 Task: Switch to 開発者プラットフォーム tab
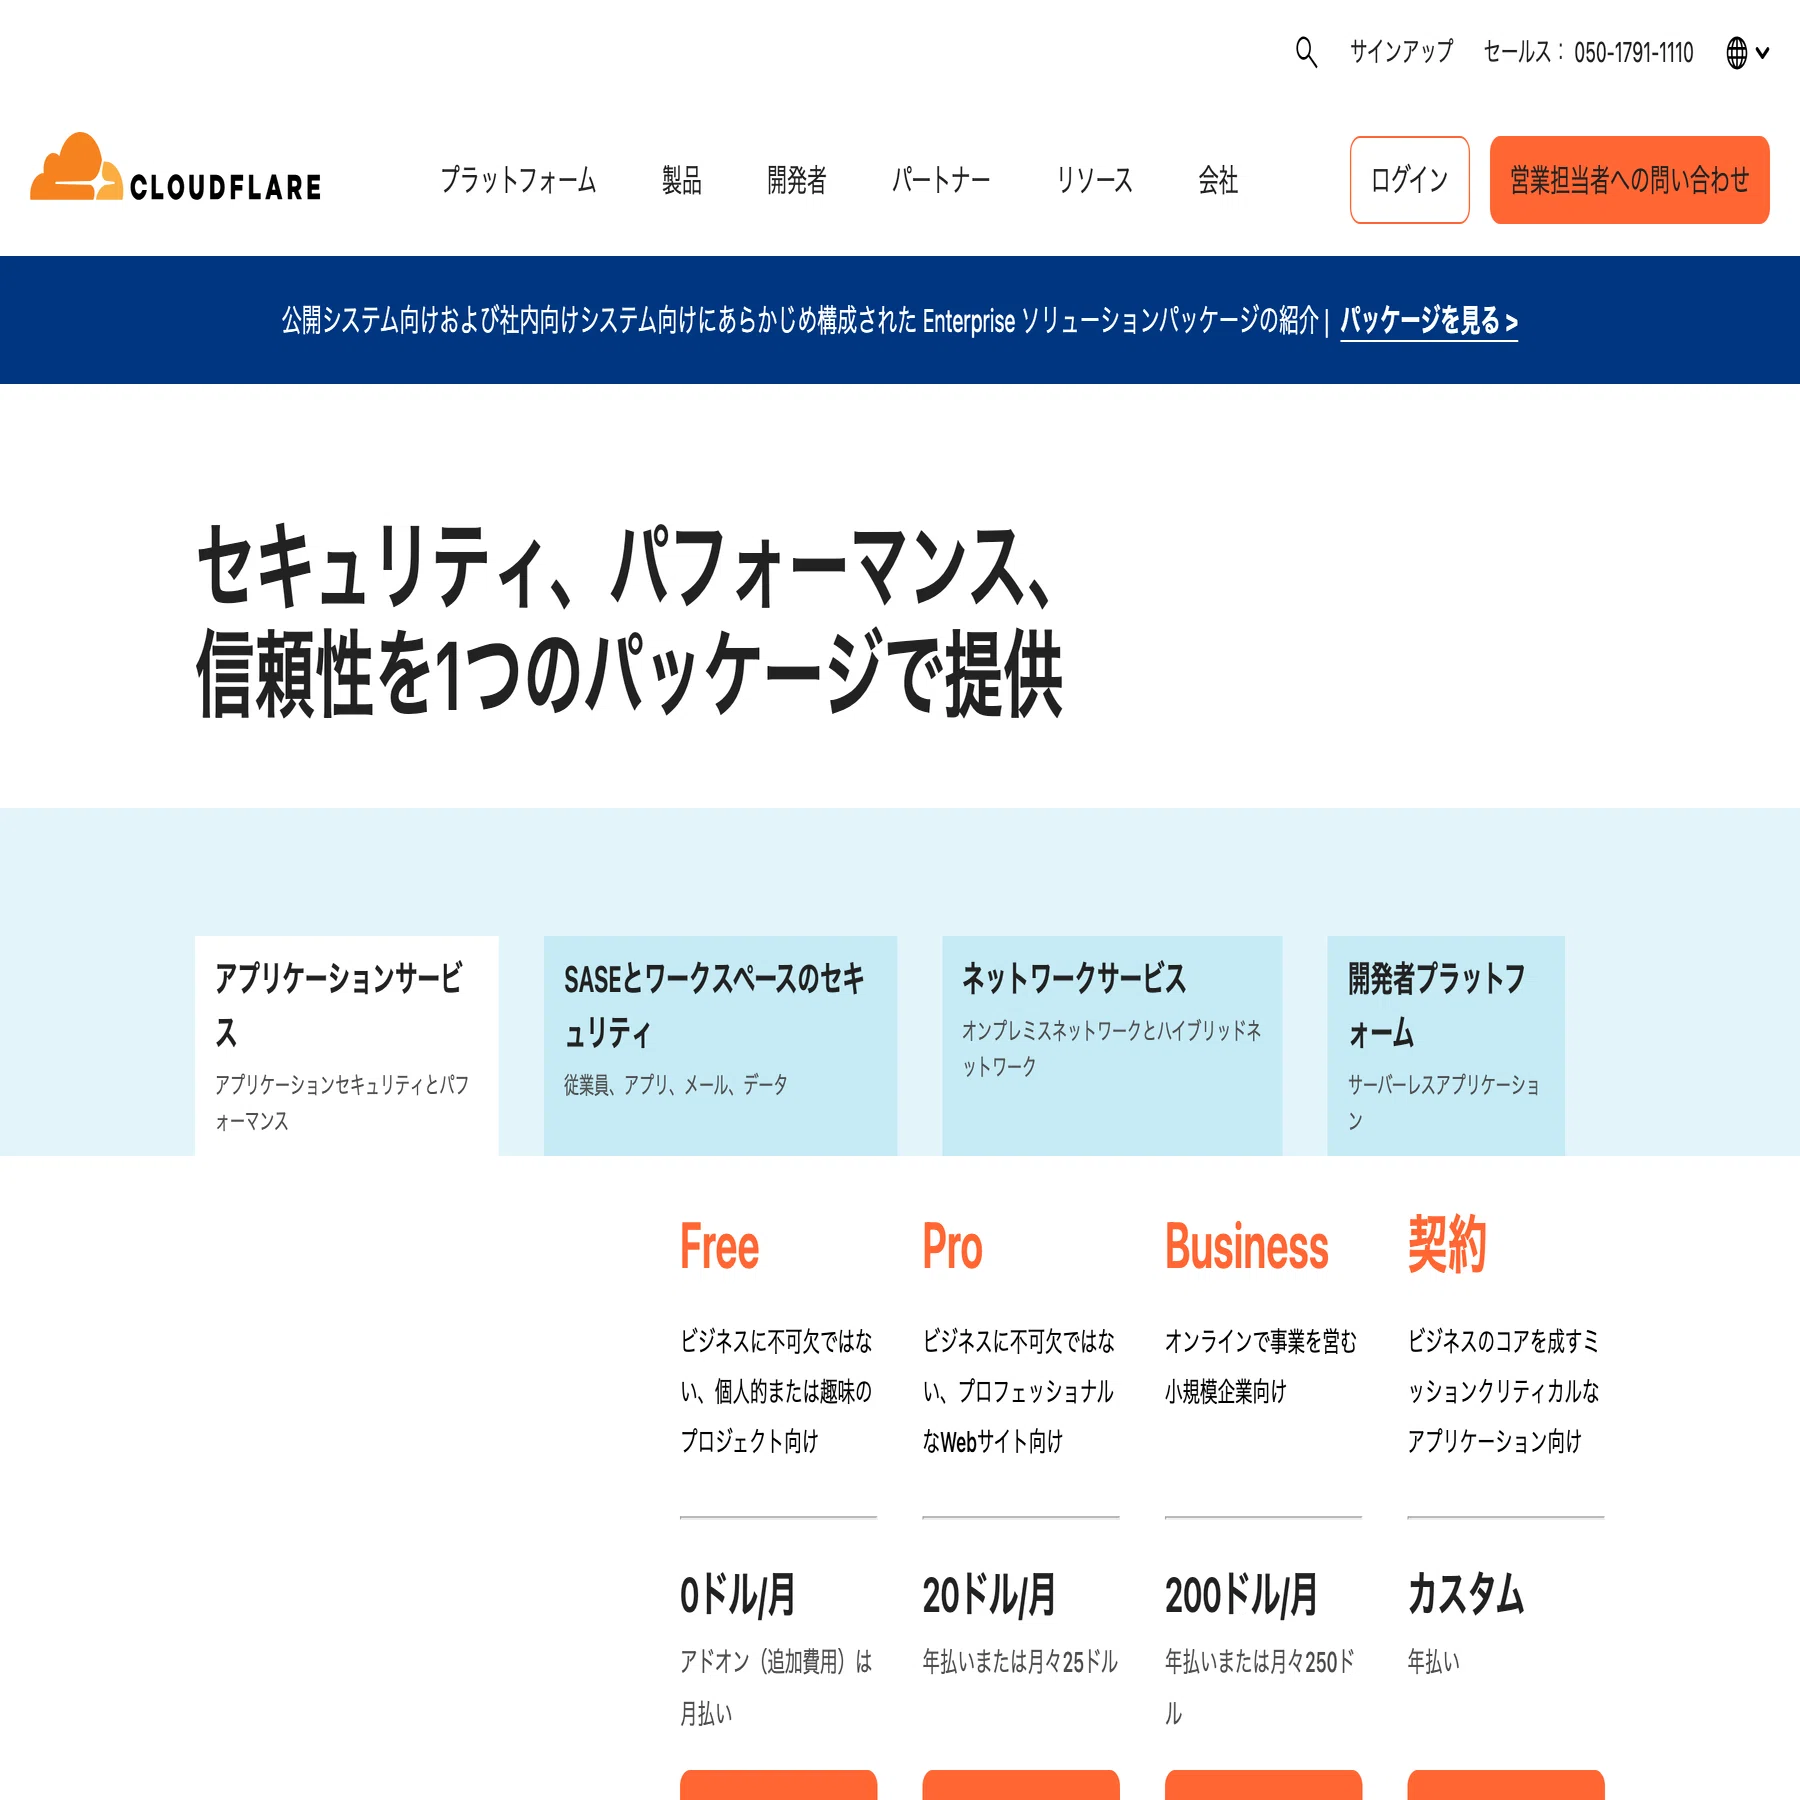(x=1445, y=1046)
